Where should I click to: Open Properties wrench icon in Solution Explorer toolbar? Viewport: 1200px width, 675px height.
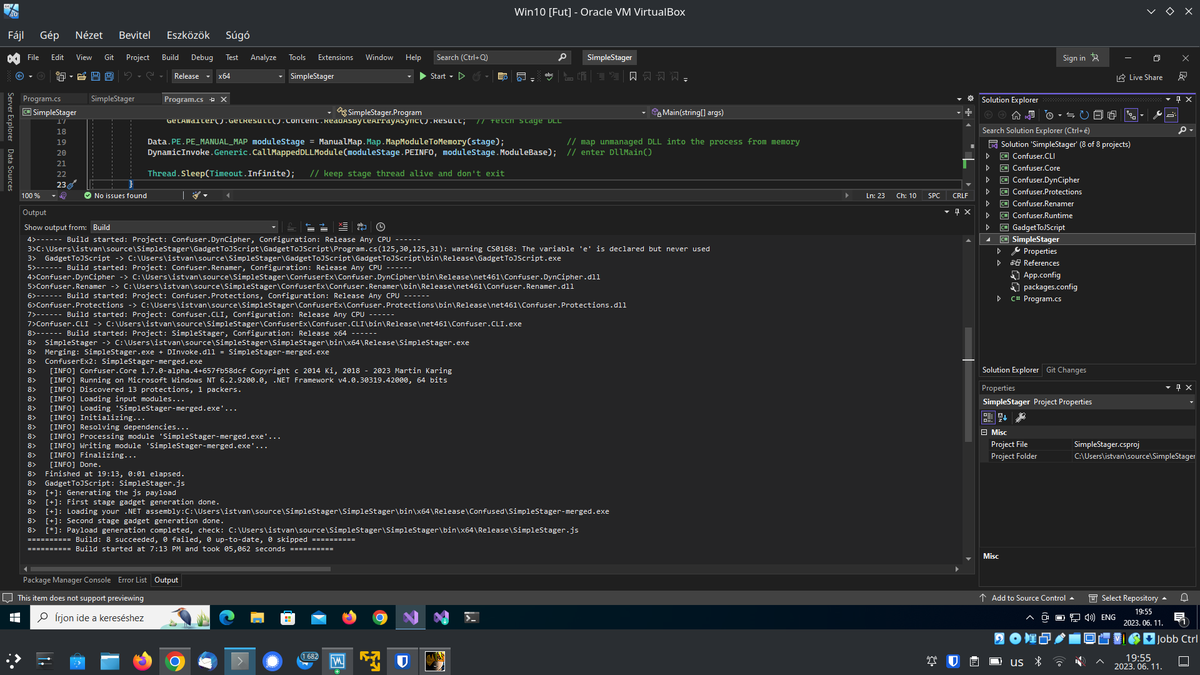pyautogui.click(x=1157, y=115)
